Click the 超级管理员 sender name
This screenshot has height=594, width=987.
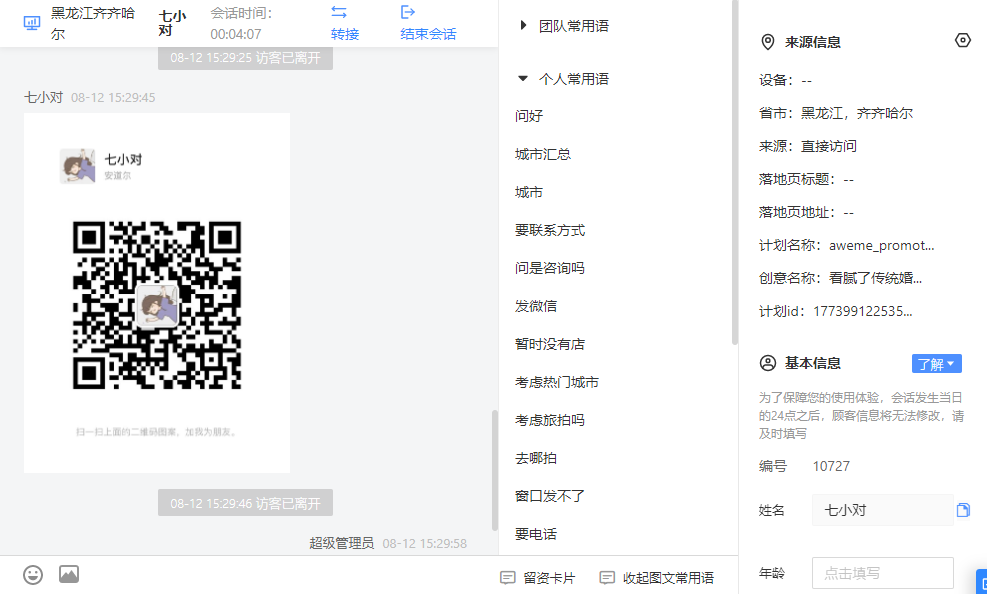[x=342, y=543]
